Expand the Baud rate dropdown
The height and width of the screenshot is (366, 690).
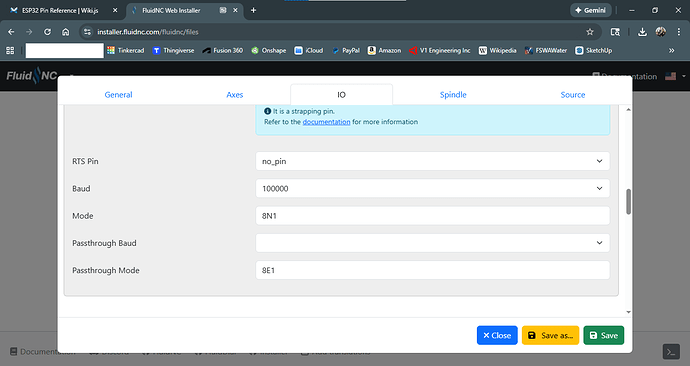click(x=433, y=188)
